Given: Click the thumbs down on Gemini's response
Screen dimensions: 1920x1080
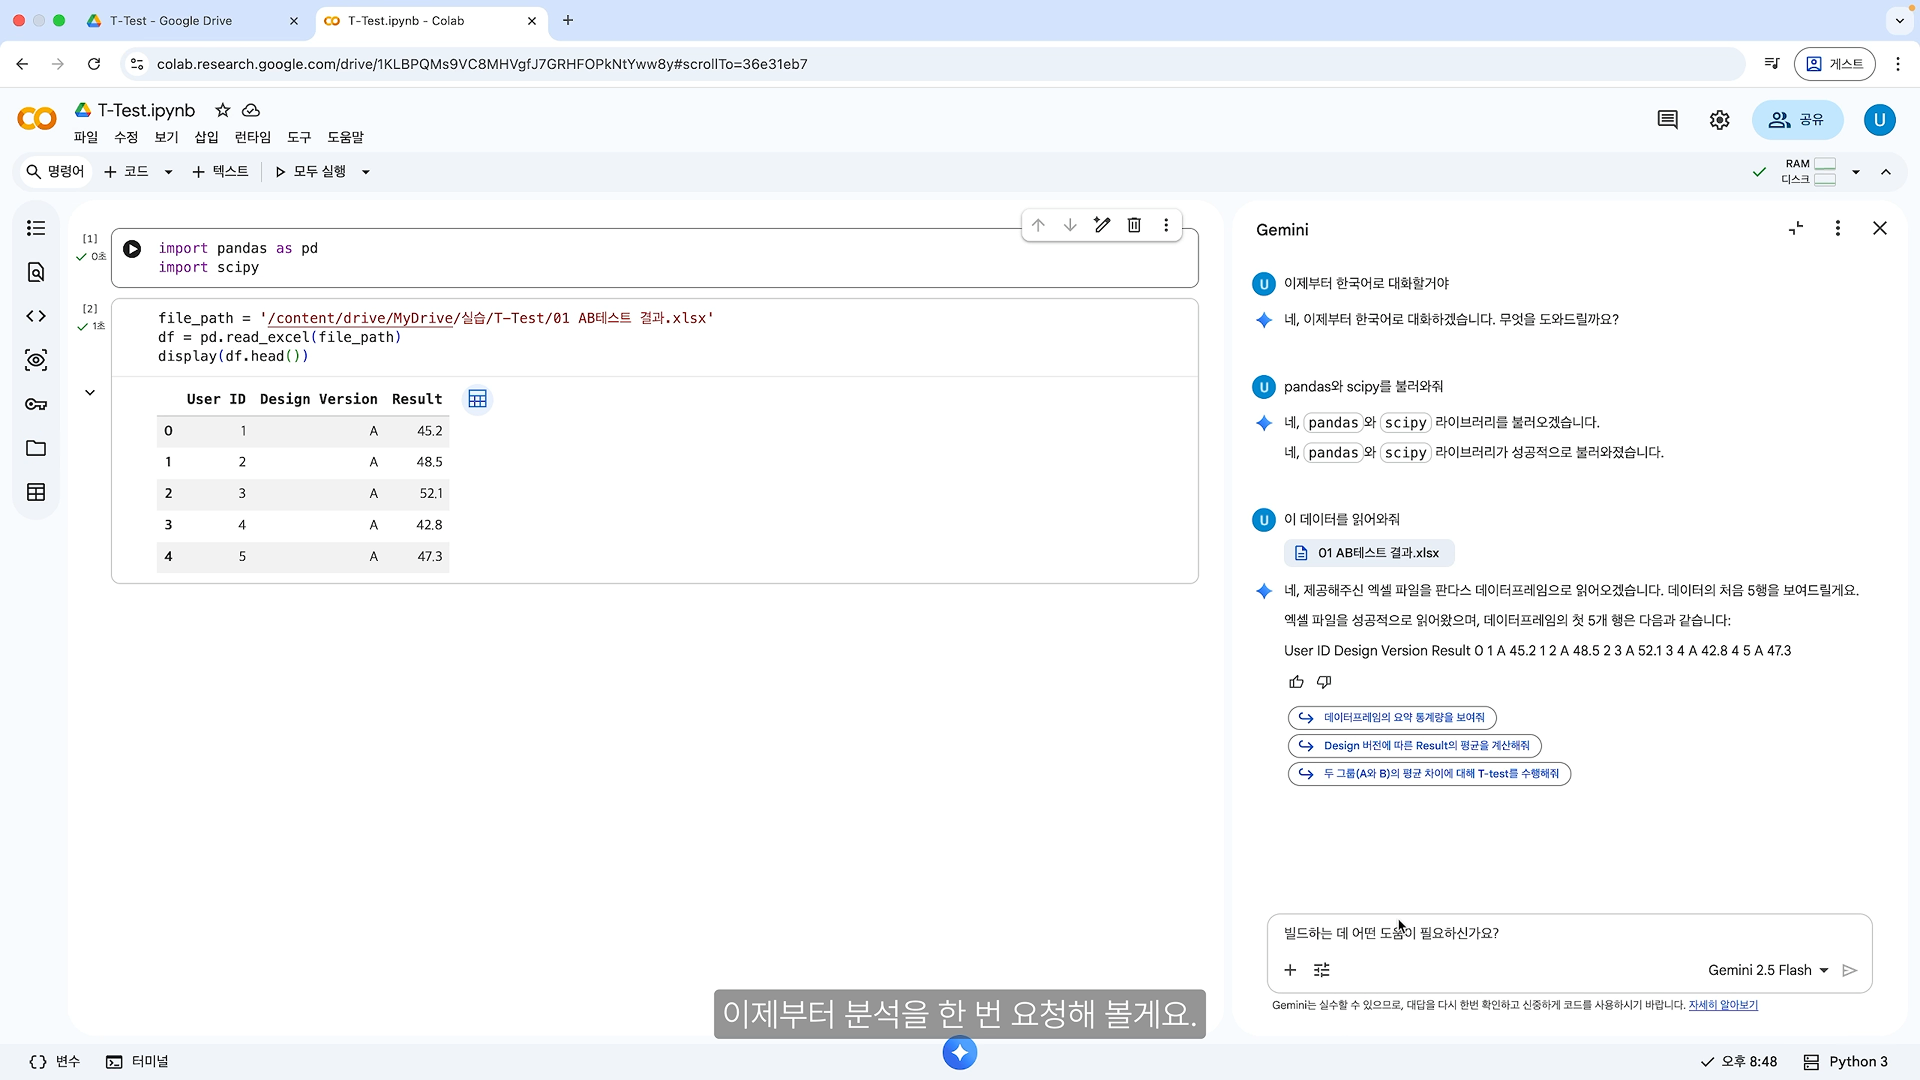Looking at the screenshot, I should [1324, 682].
